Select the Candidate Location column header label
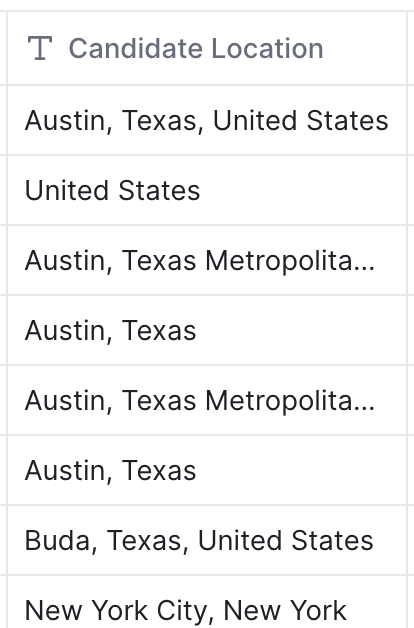The height and width of the screenshot is (628, 414). [196, 48]
